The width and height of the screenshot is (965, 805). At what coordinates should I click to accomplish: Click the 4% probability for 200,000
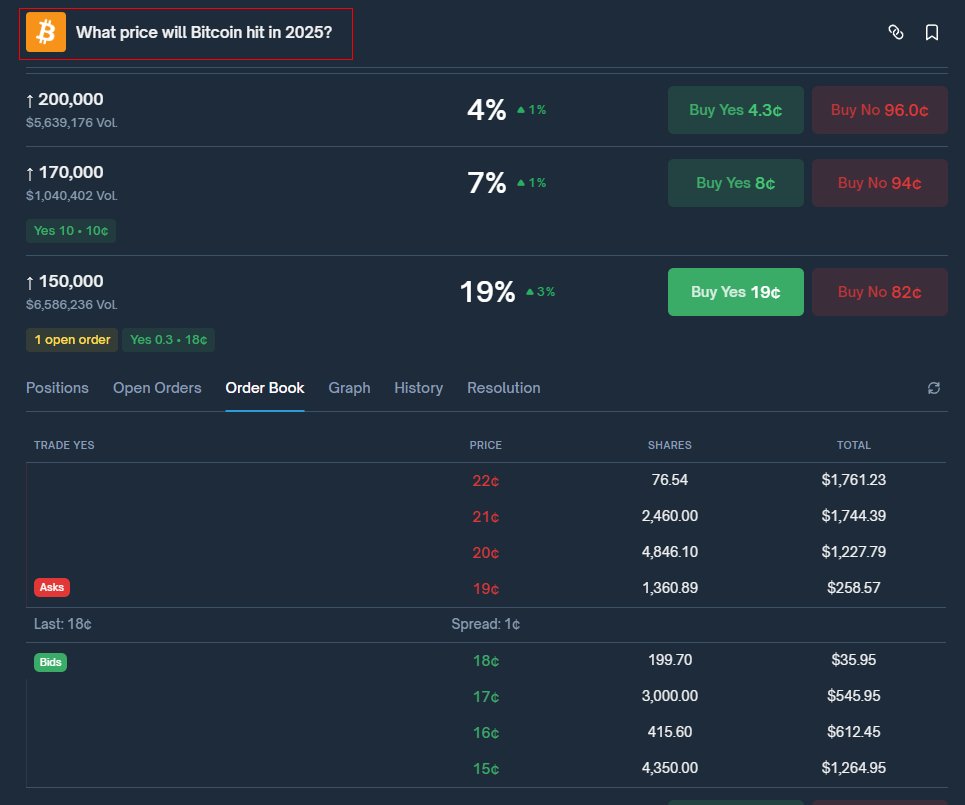coord(487,110)
